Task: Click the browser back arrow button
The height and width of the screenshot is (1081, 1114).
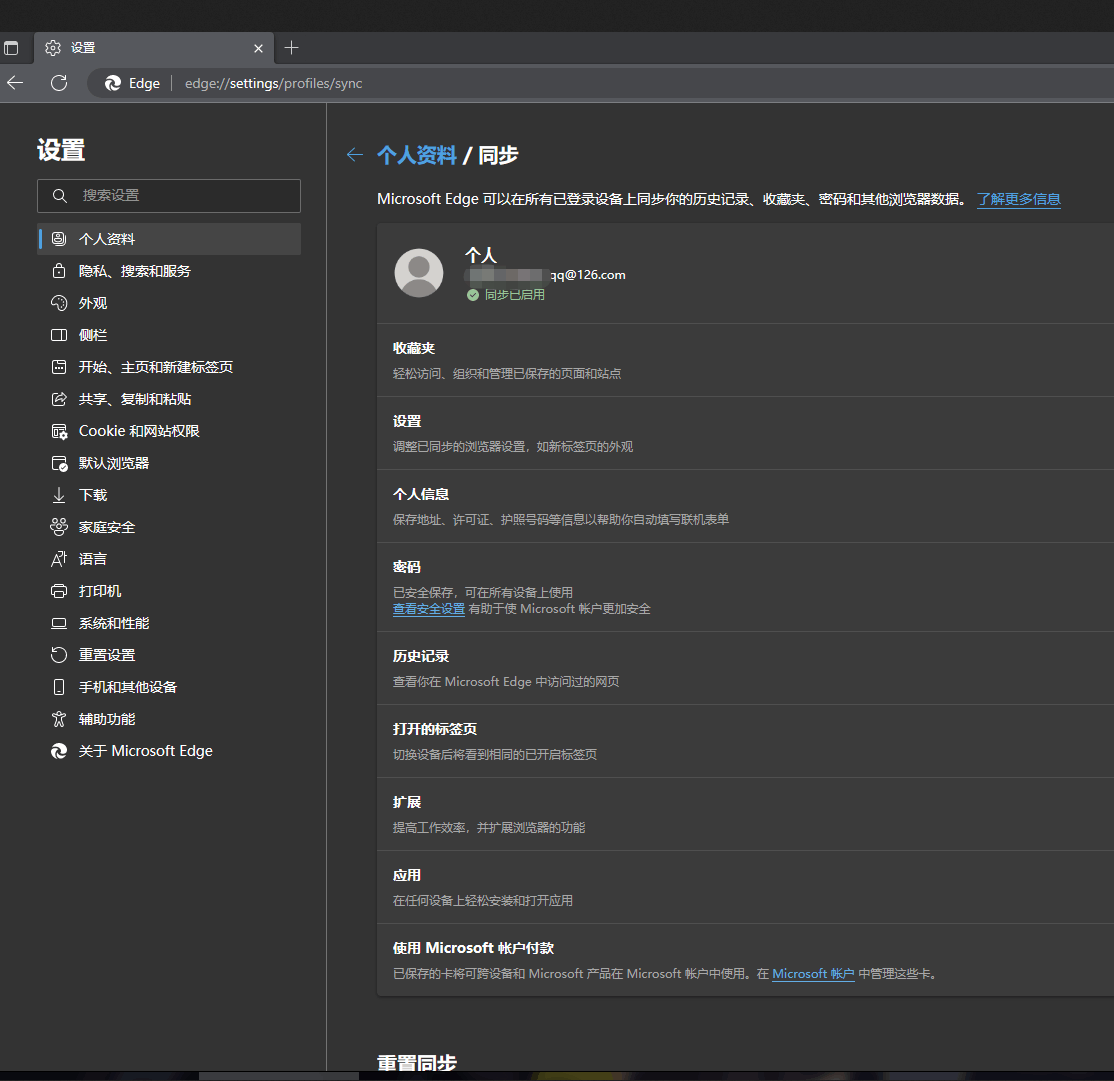Action: click(x=15, y=83)
